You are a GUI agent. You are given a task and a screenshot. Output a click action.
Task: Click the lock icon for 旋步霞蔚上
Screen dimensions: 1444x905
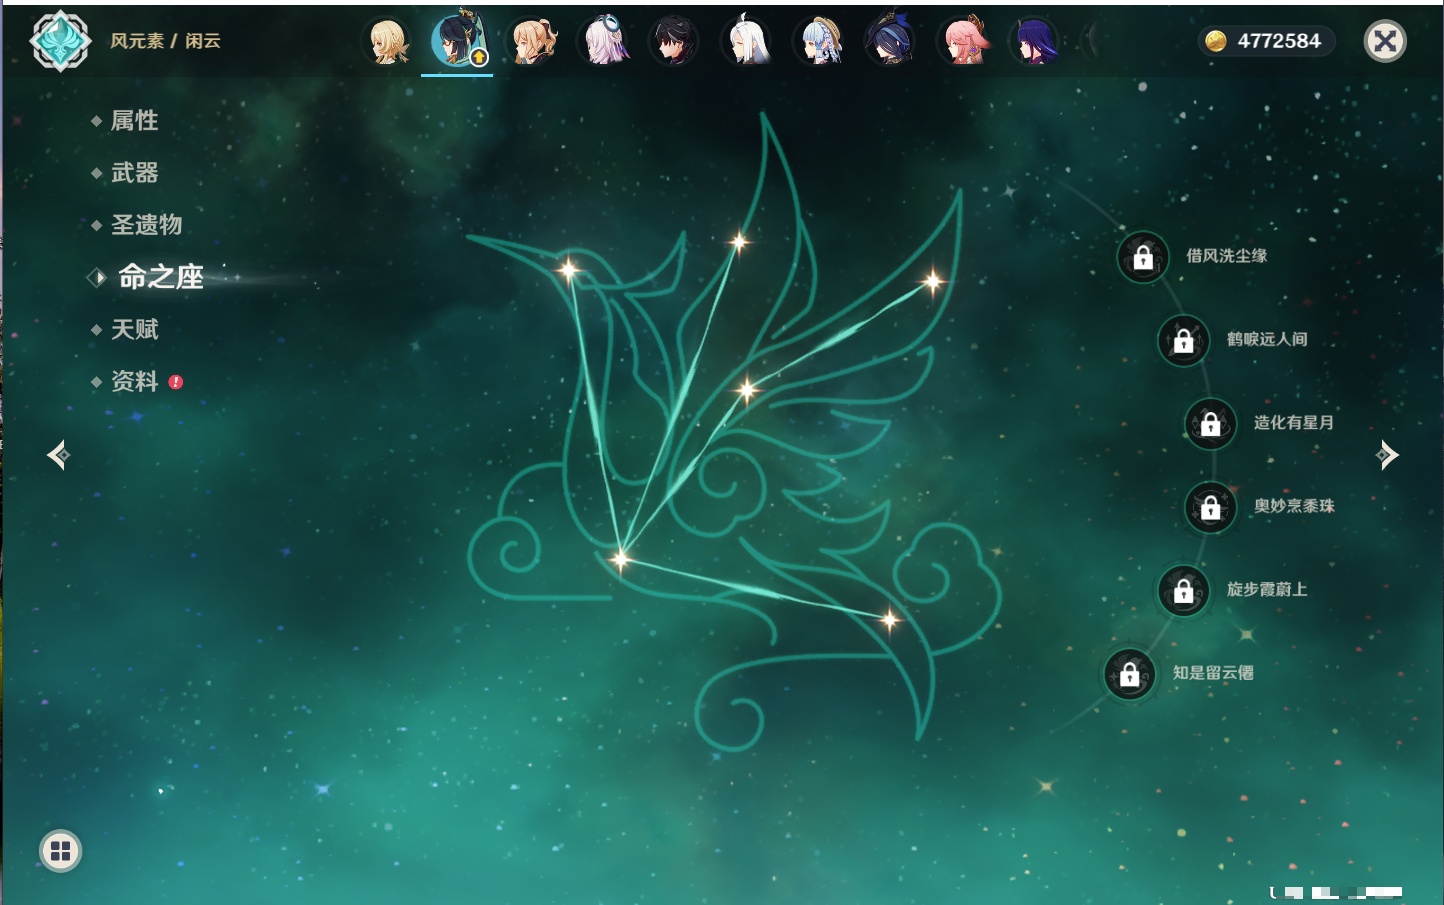pos(1183,591)
